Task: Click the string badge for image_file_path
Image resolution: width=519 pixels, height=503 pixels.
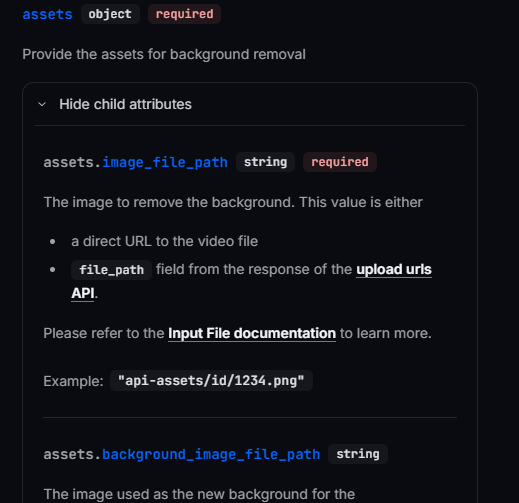Action: pos(265,162)
